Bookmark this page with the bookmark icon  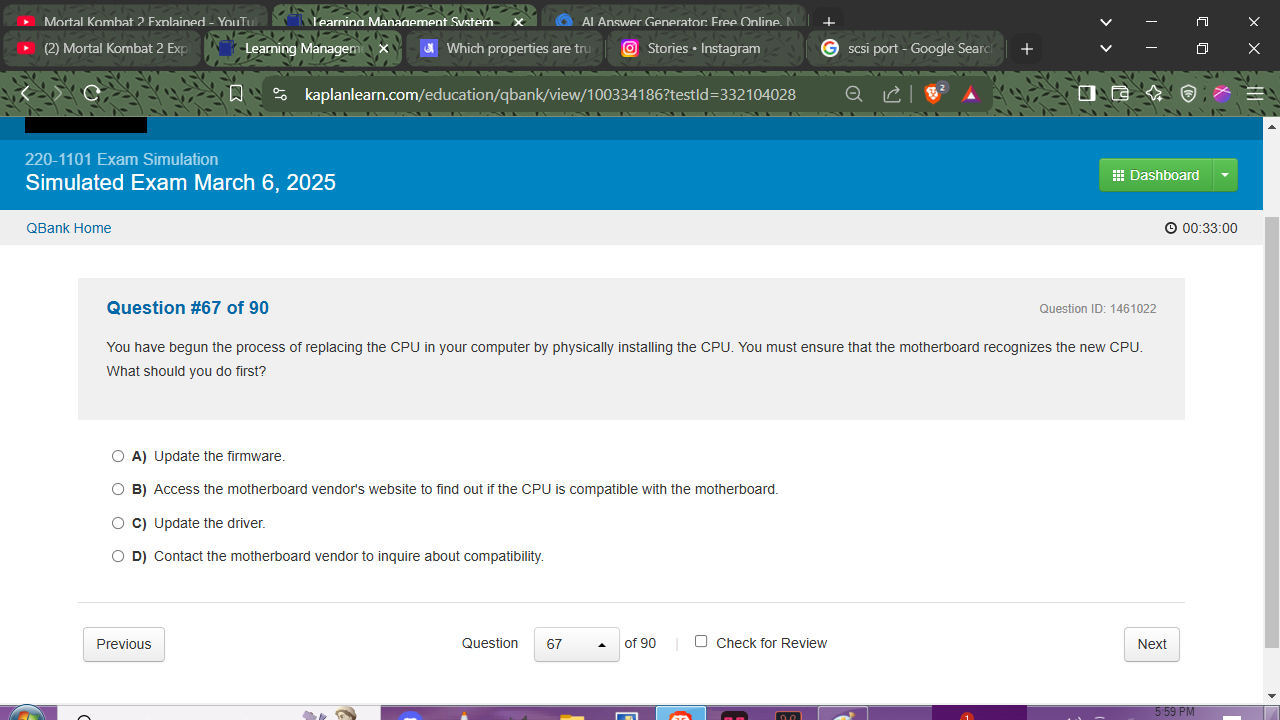[236, 94]
